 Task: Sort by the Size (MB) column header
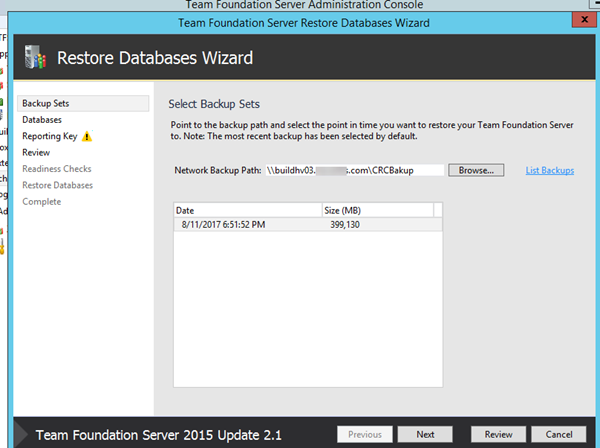(378, 210)
